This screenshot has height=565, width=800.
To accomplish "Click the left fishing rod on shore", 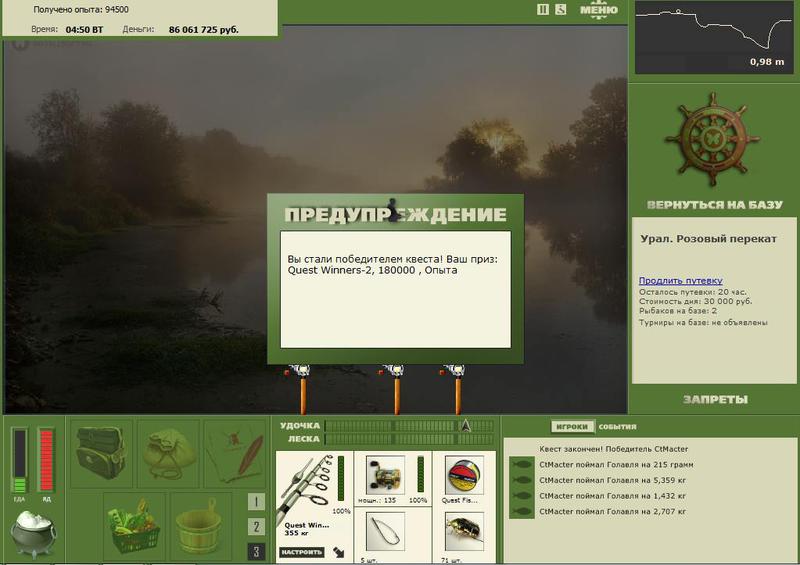I will [x=302, y=388].
